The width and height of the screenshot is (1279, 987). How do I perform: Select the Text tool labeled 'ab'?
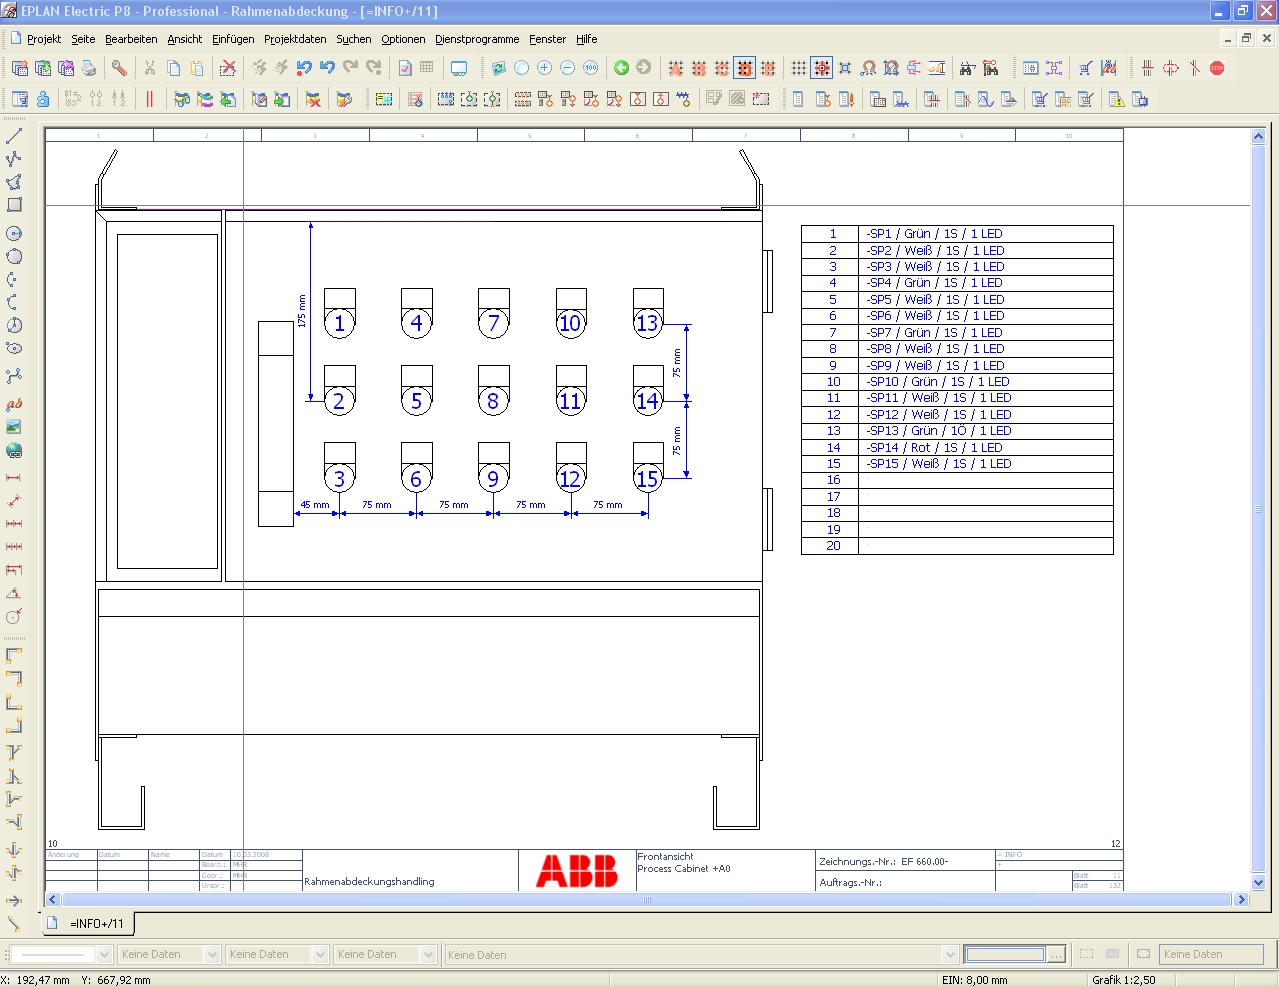point(14,404)
